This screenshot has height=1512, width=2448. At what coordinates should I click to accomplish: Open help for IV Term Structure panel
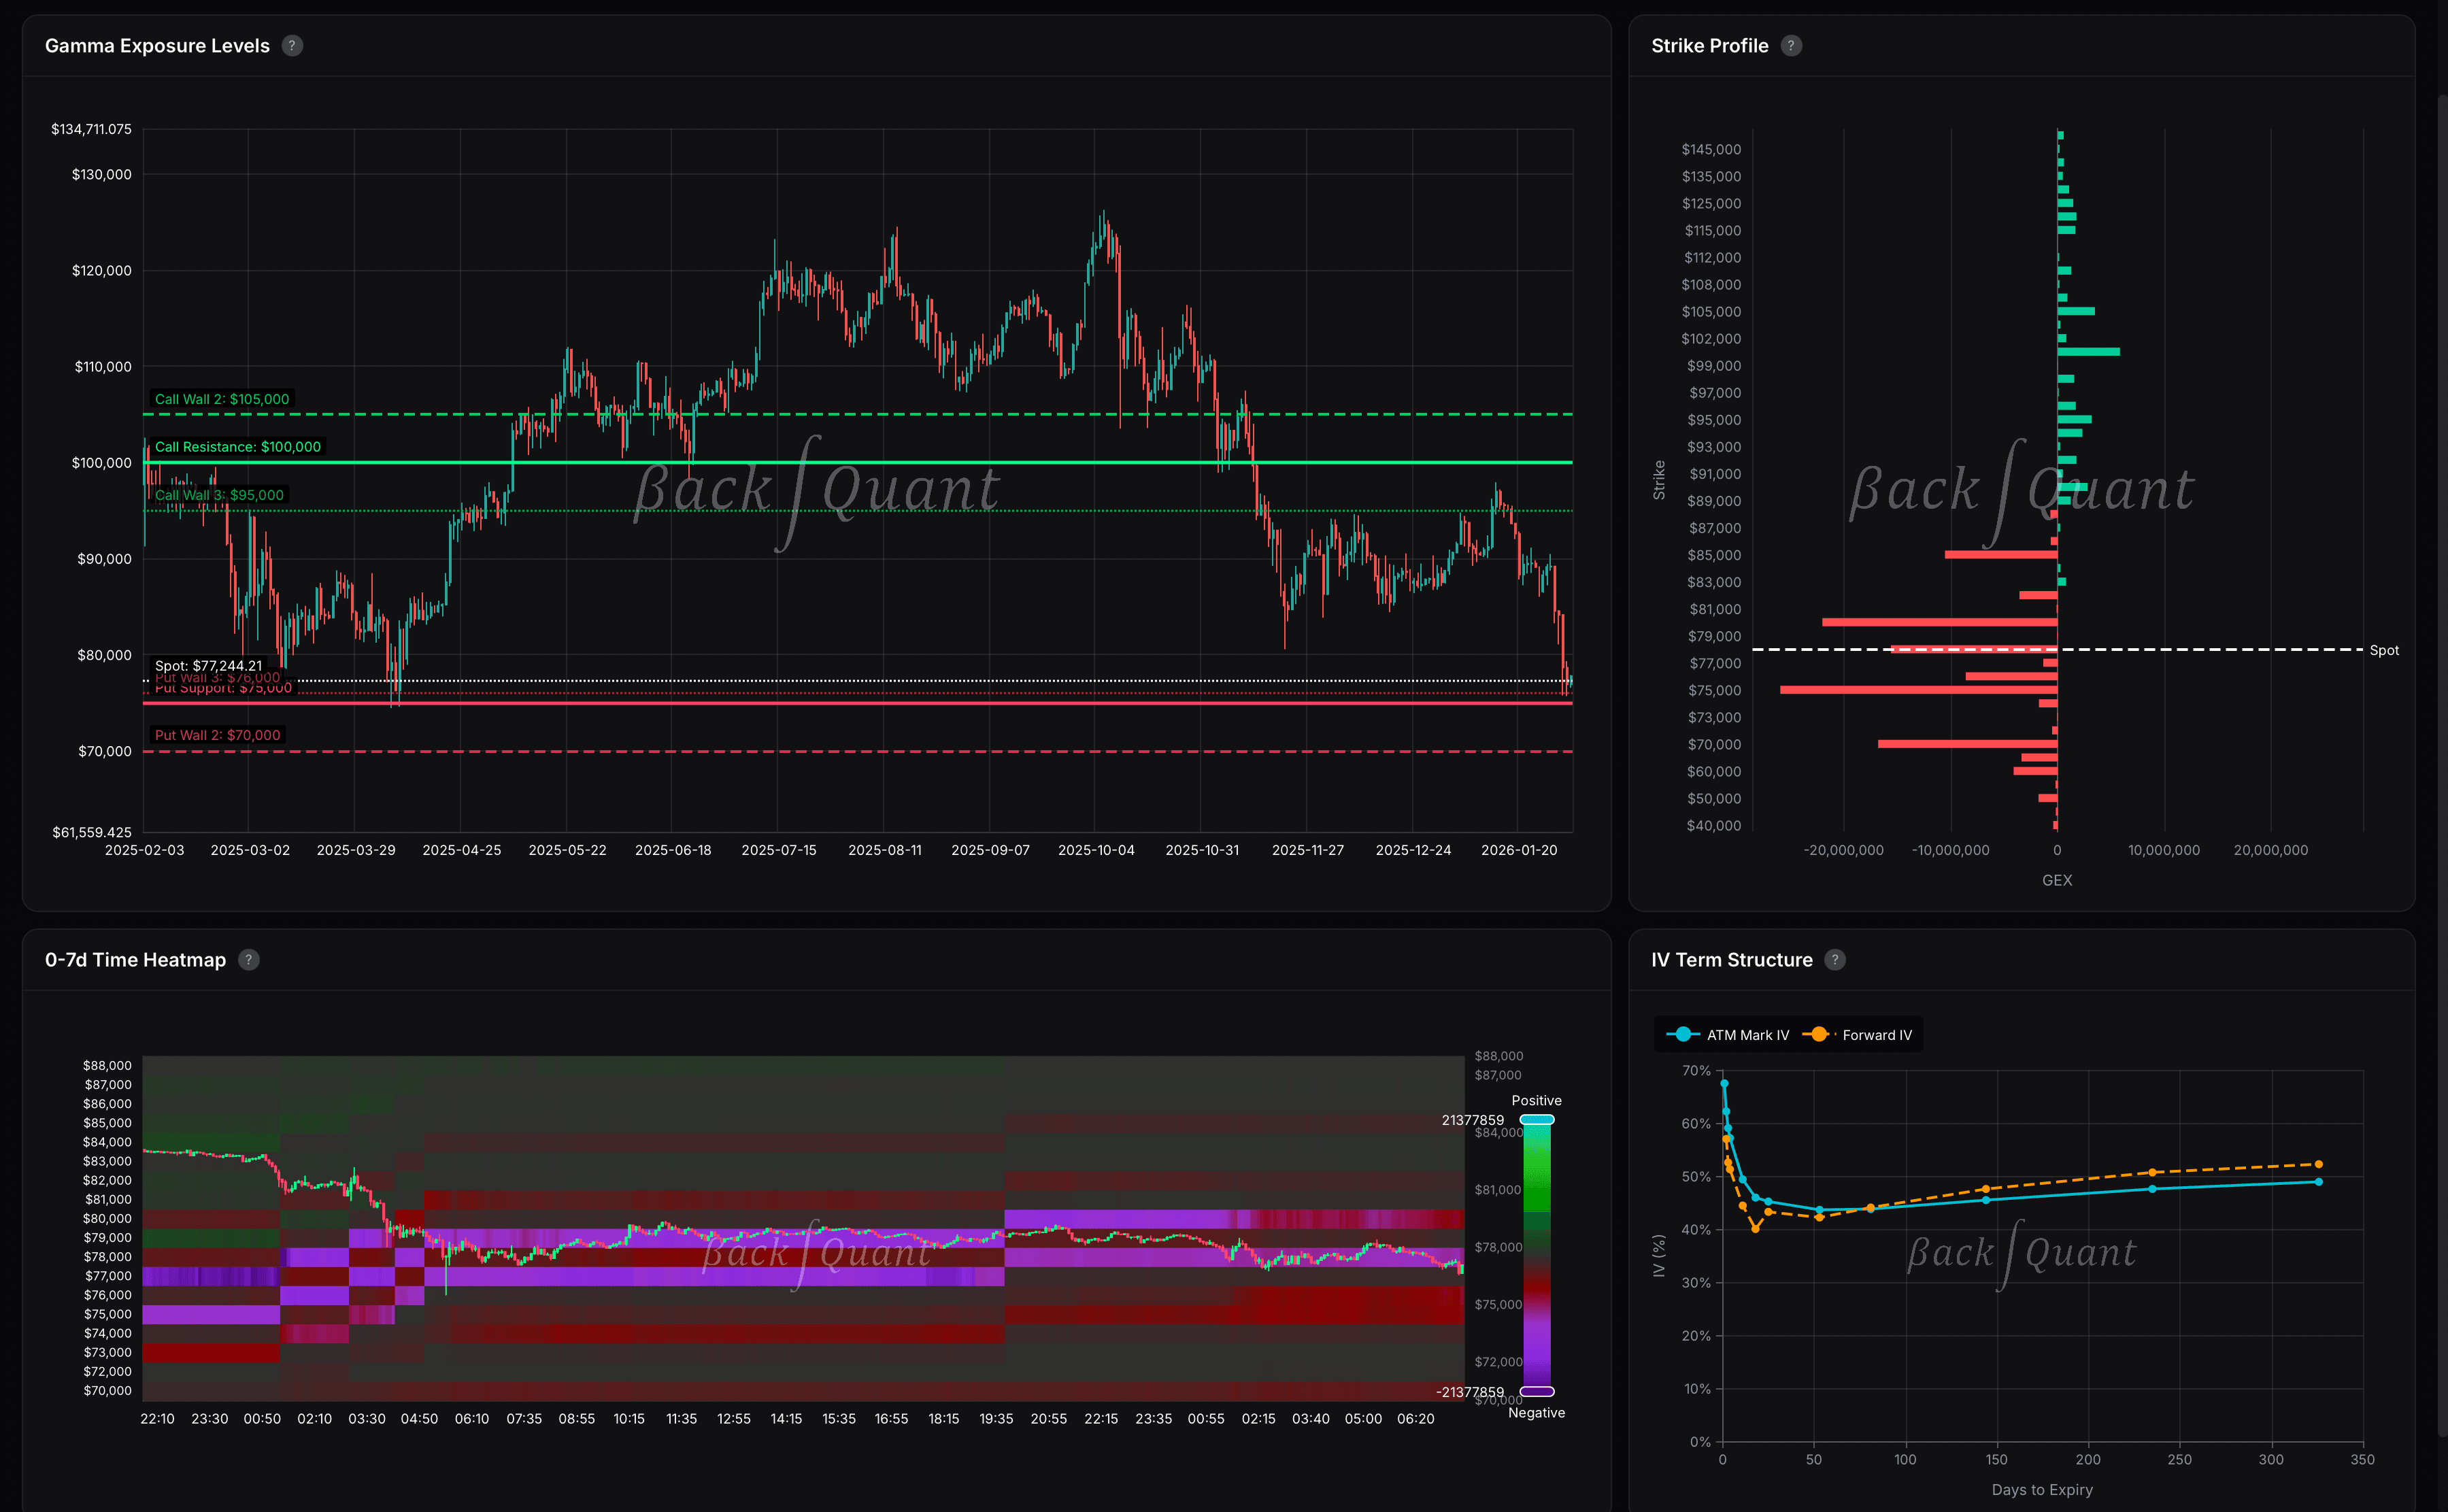pos(1835,959)
